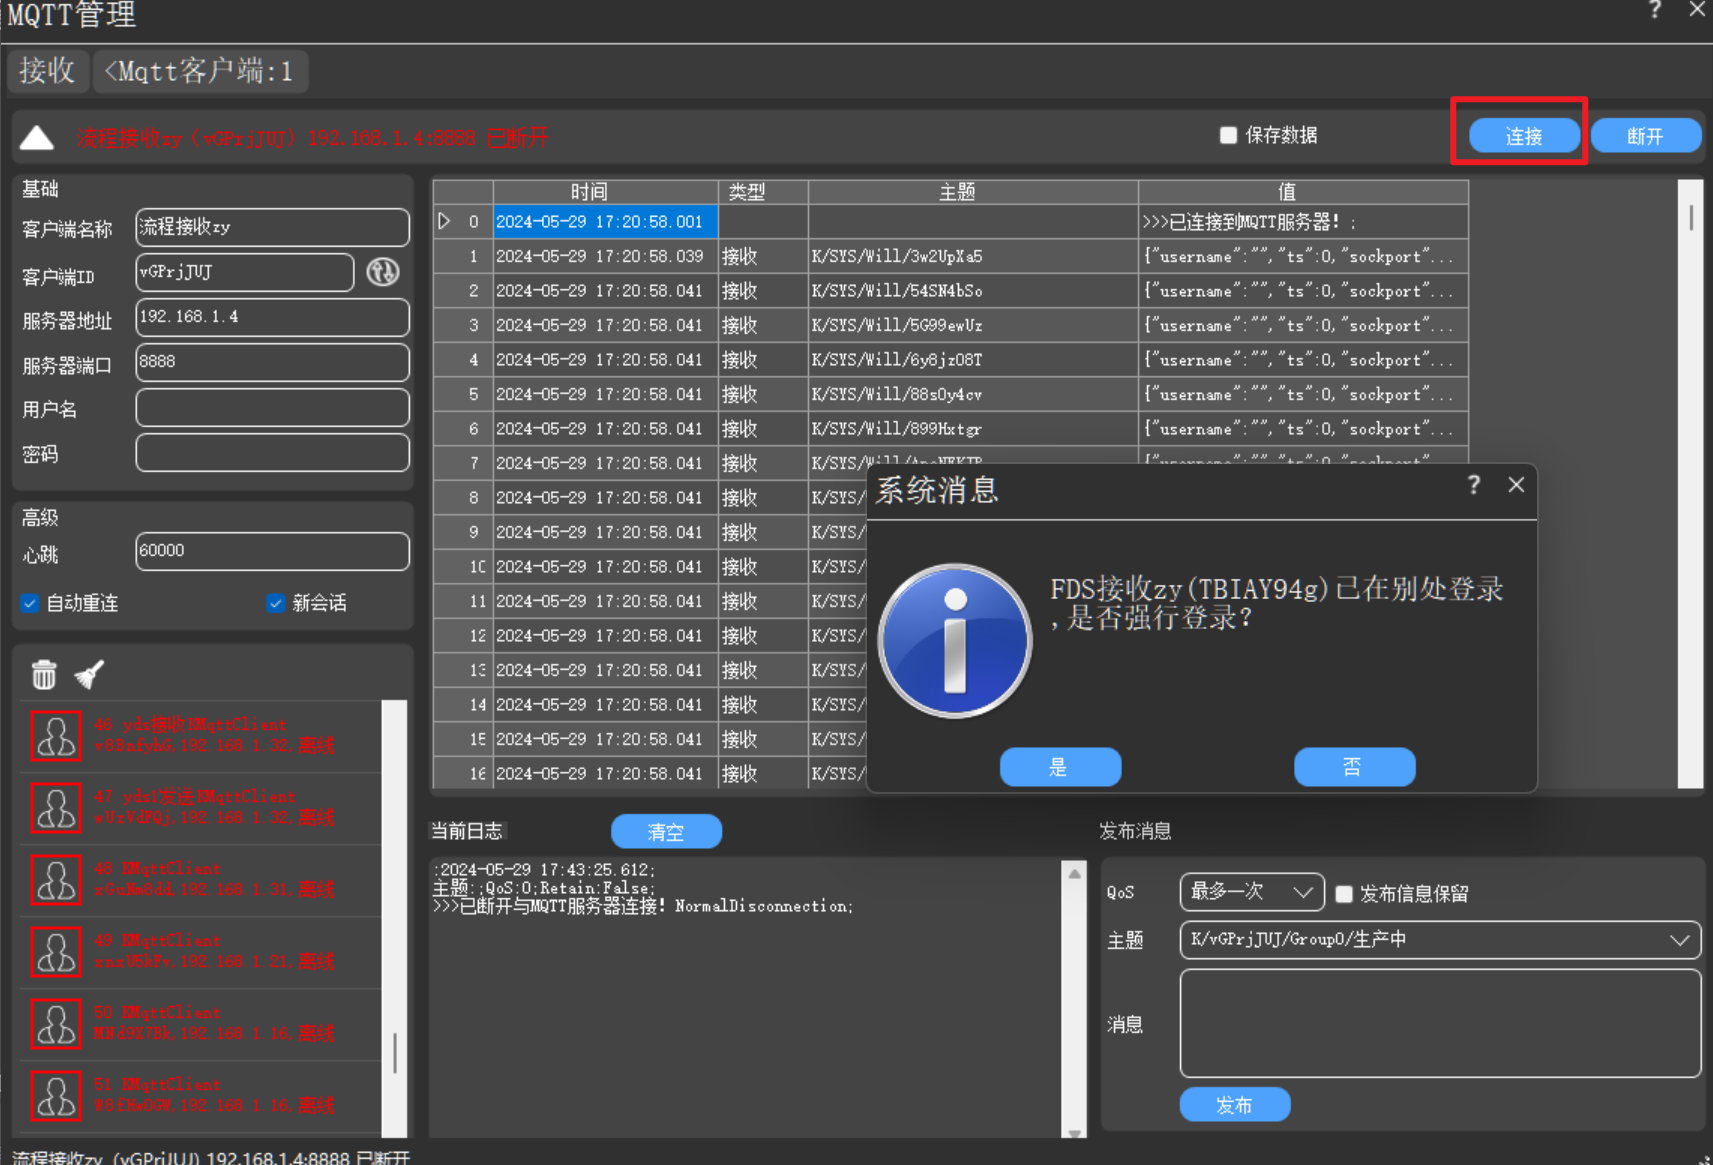Click the 清空 button to clear log

pyautogui.click(x=666, y=832)
